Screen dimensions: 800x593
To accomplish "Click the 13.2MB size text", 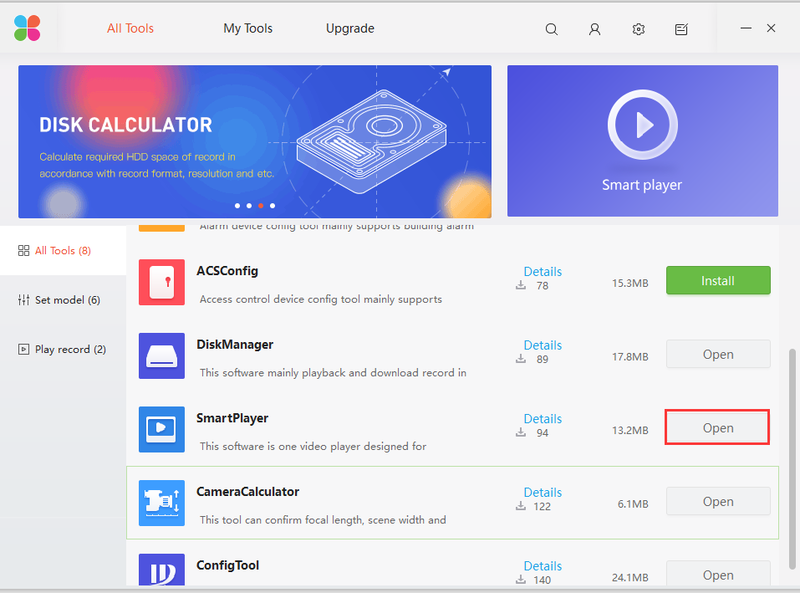I will [x=630, y=430].
